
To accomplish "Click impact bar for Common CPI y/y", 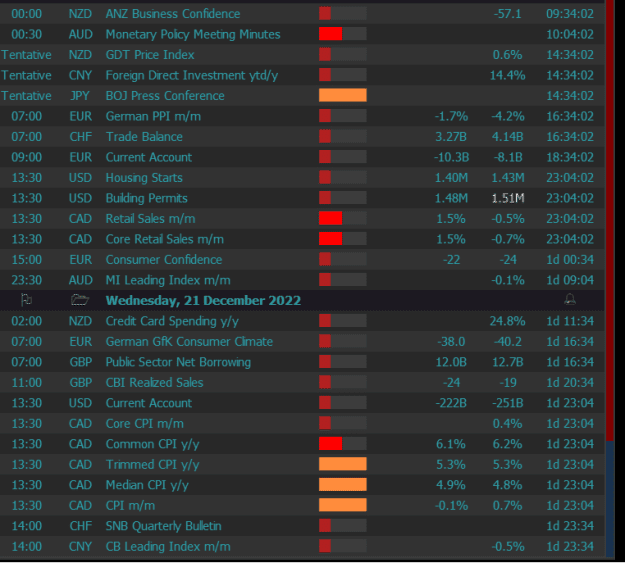I will (x=342, y=443).
